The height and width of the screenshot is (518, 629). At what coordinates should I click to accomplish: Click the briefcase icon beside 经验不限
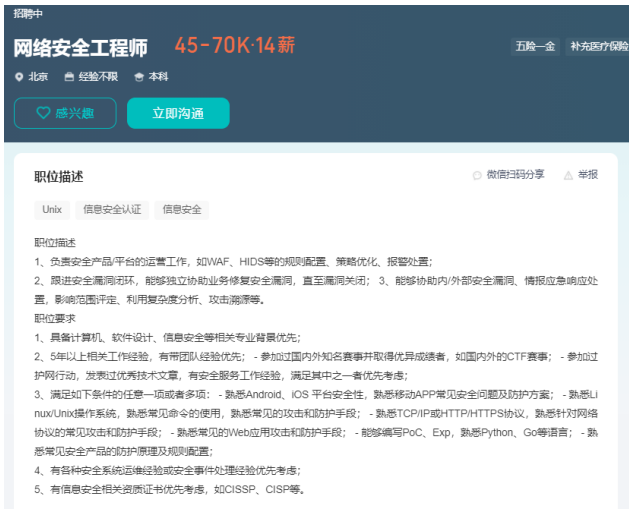click(x=69, y=77)
